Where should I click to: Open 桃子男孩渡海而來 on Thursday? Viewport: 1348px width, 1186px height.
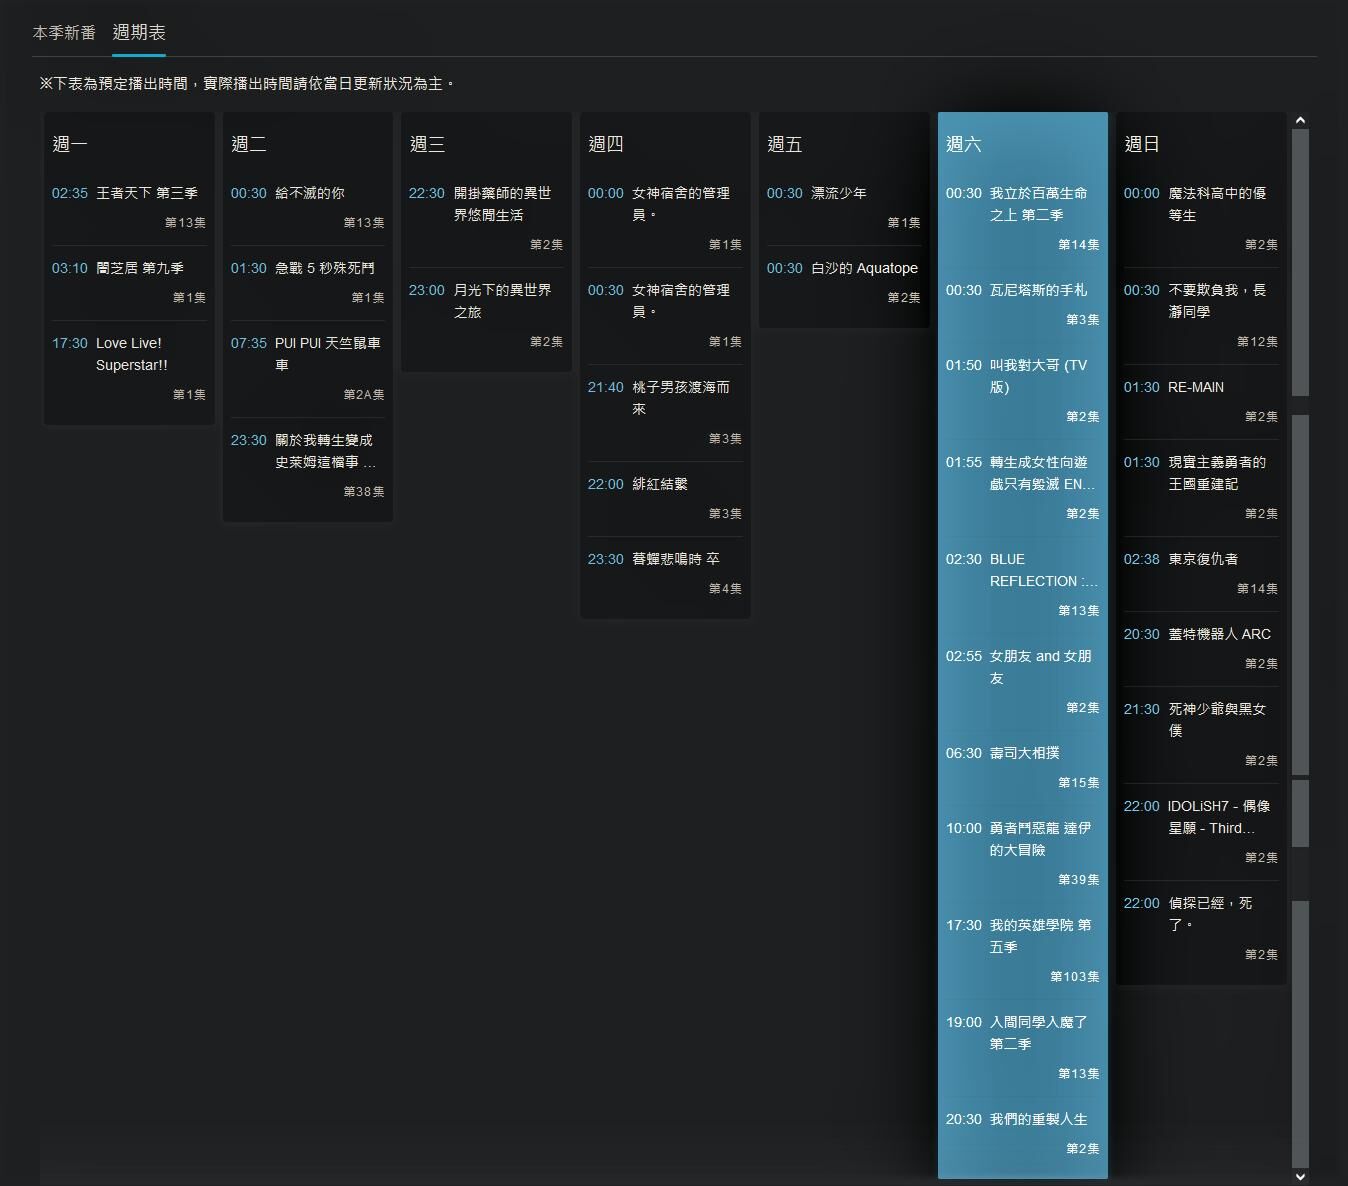click(680, 398)
